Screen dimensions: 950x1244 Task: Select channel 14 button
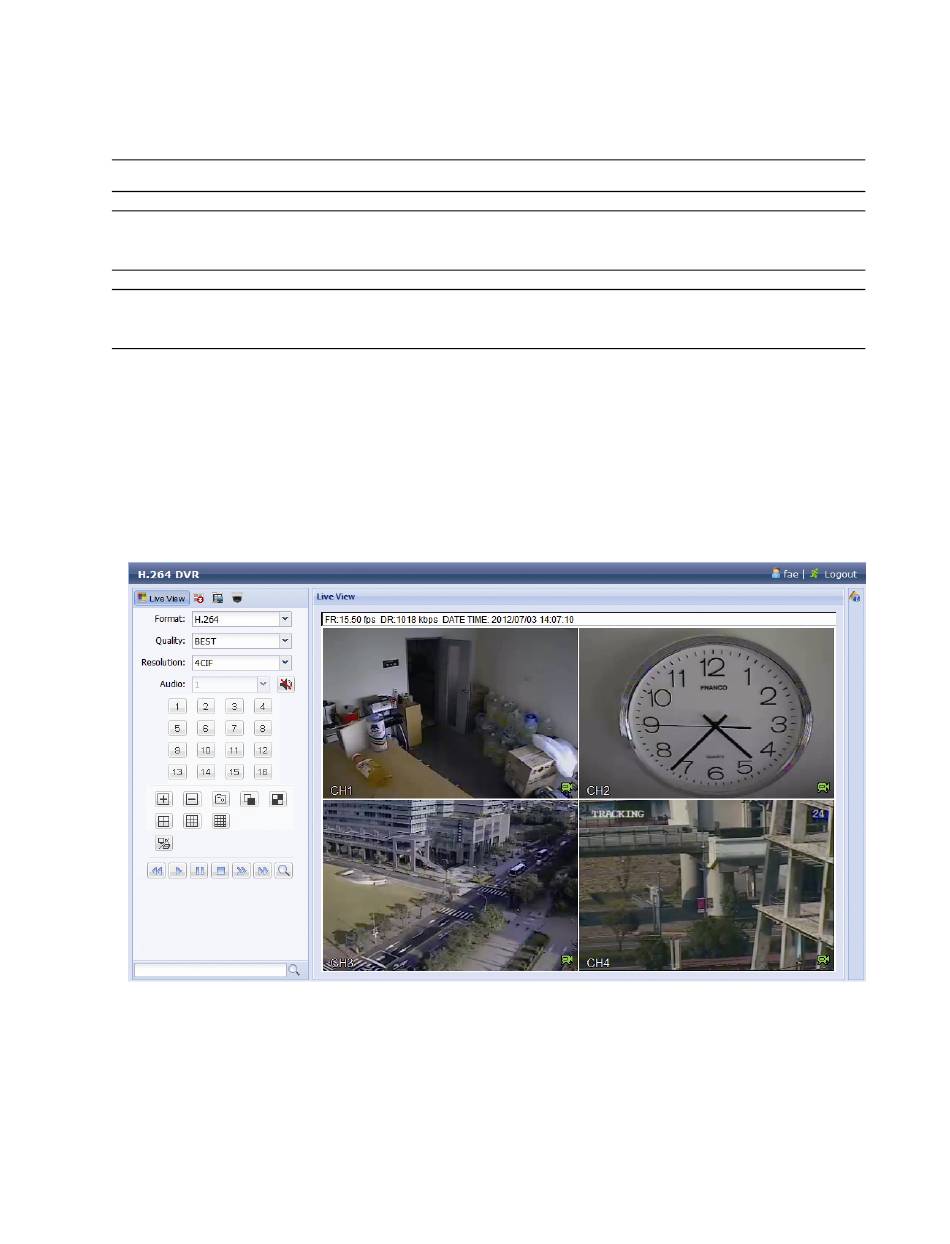(206, 772)
